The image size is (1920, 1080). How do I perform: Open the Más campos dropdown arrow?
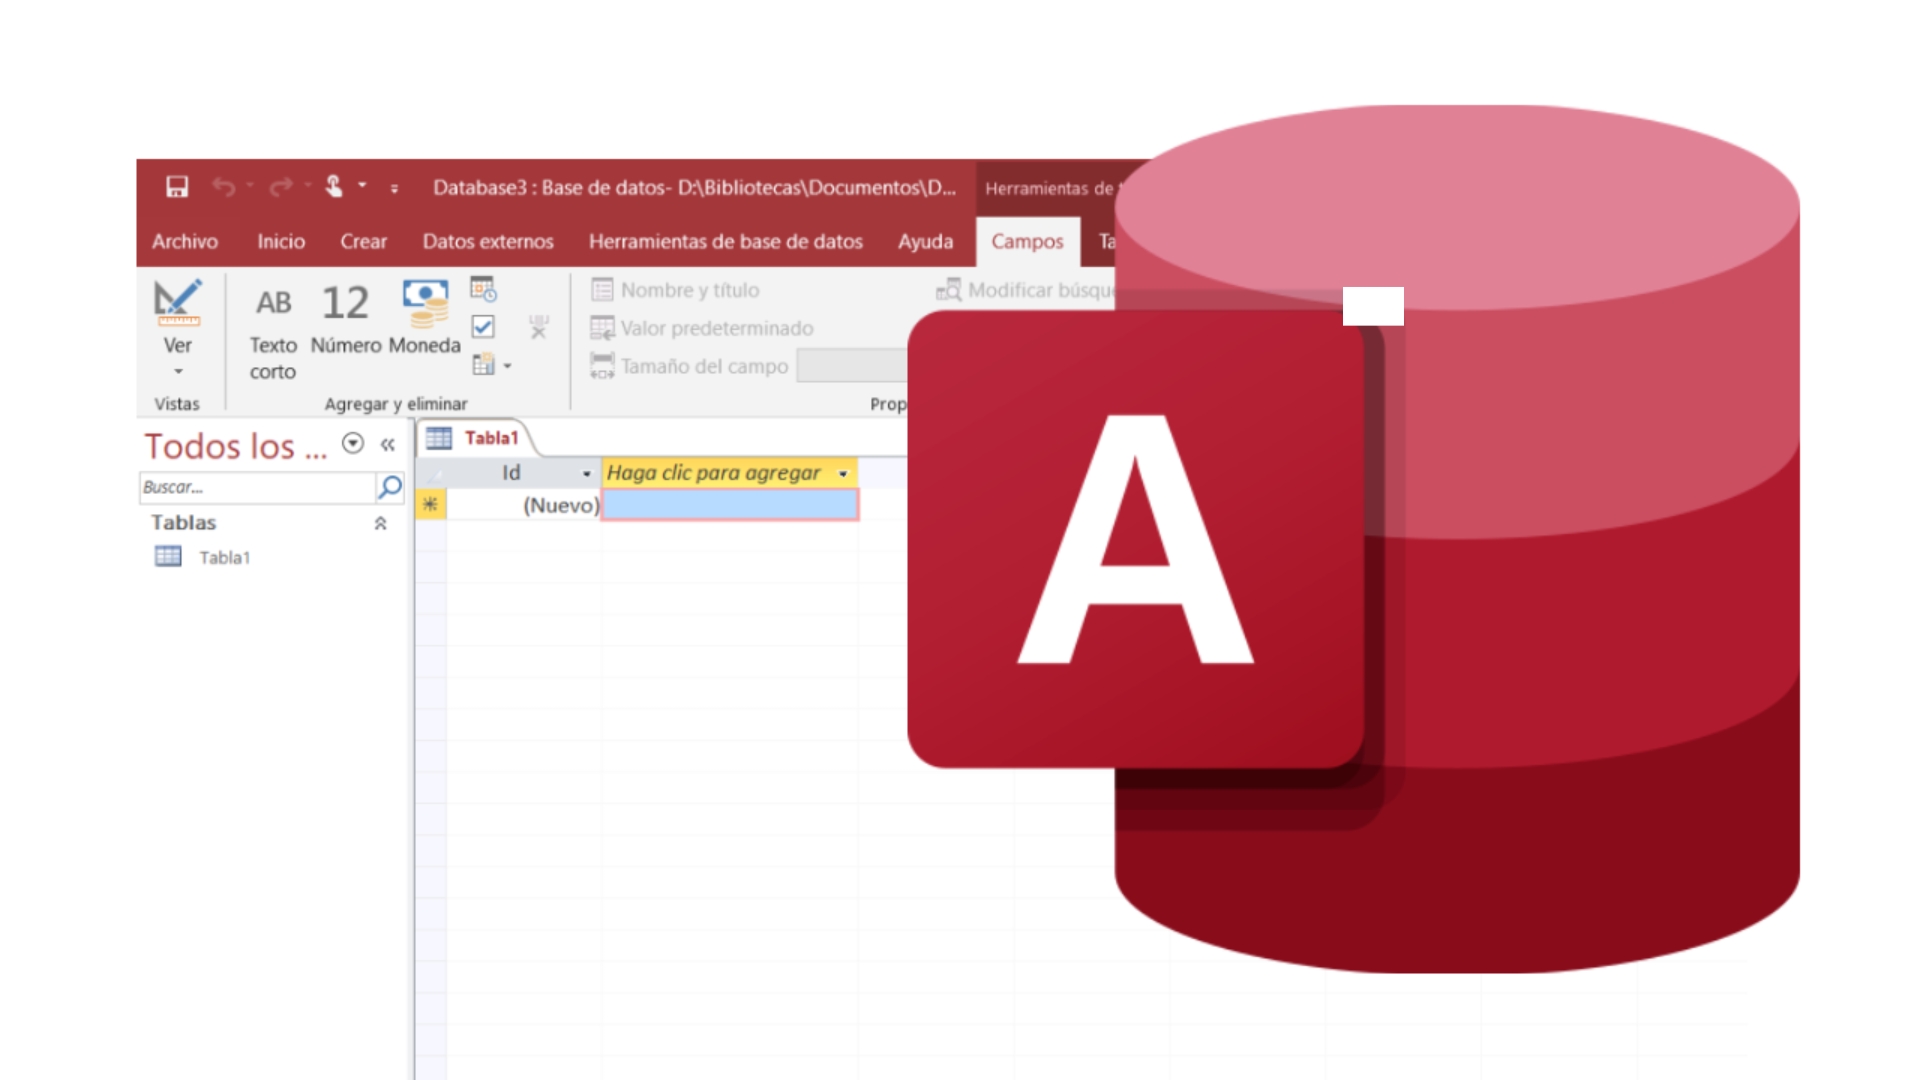(506, 365)
